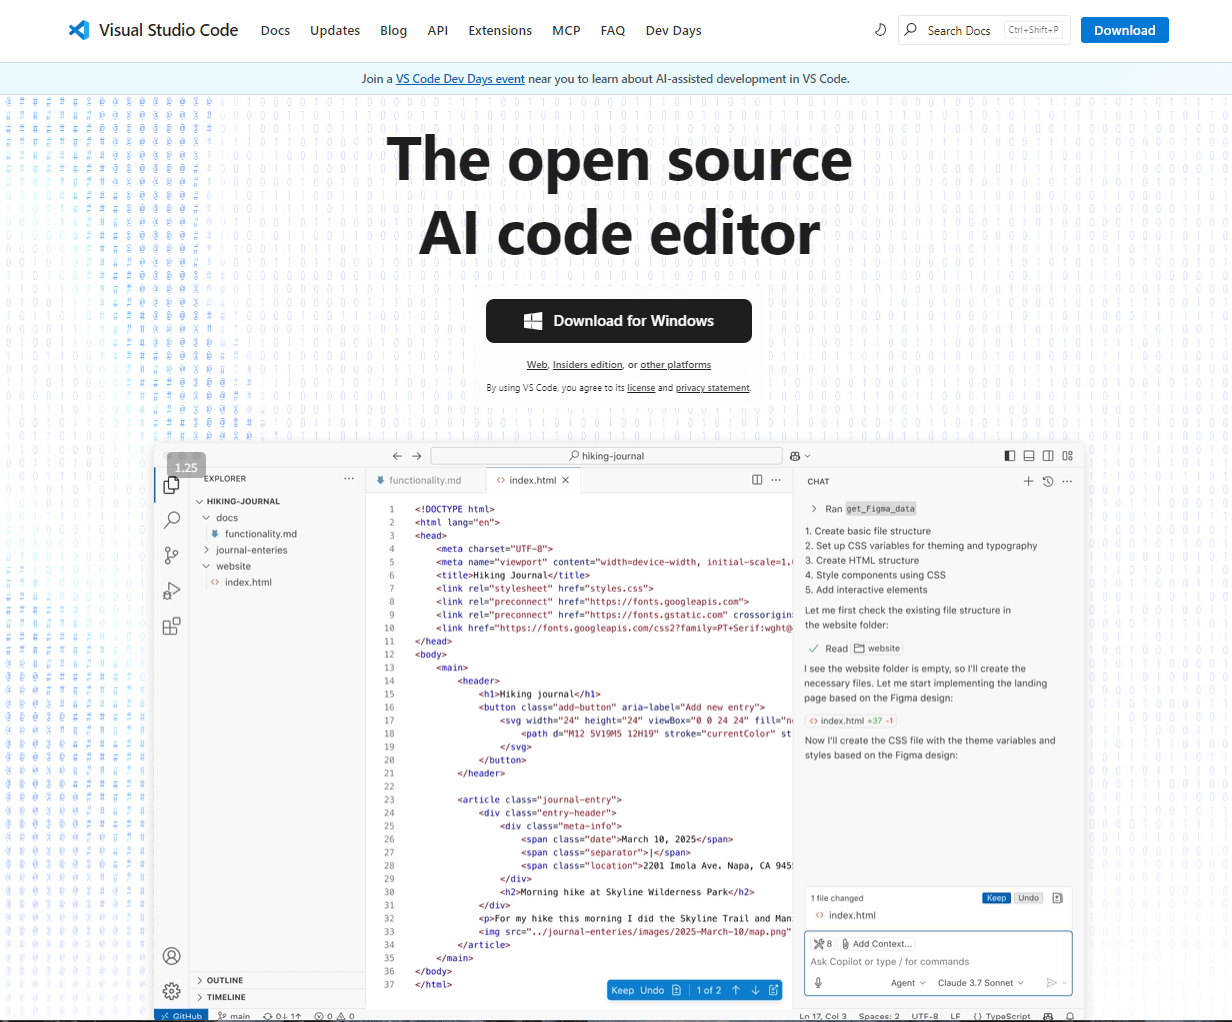Toggle the dark theme moon icon
This screenshot has height=1022, width=1232.
coord(880,30)
